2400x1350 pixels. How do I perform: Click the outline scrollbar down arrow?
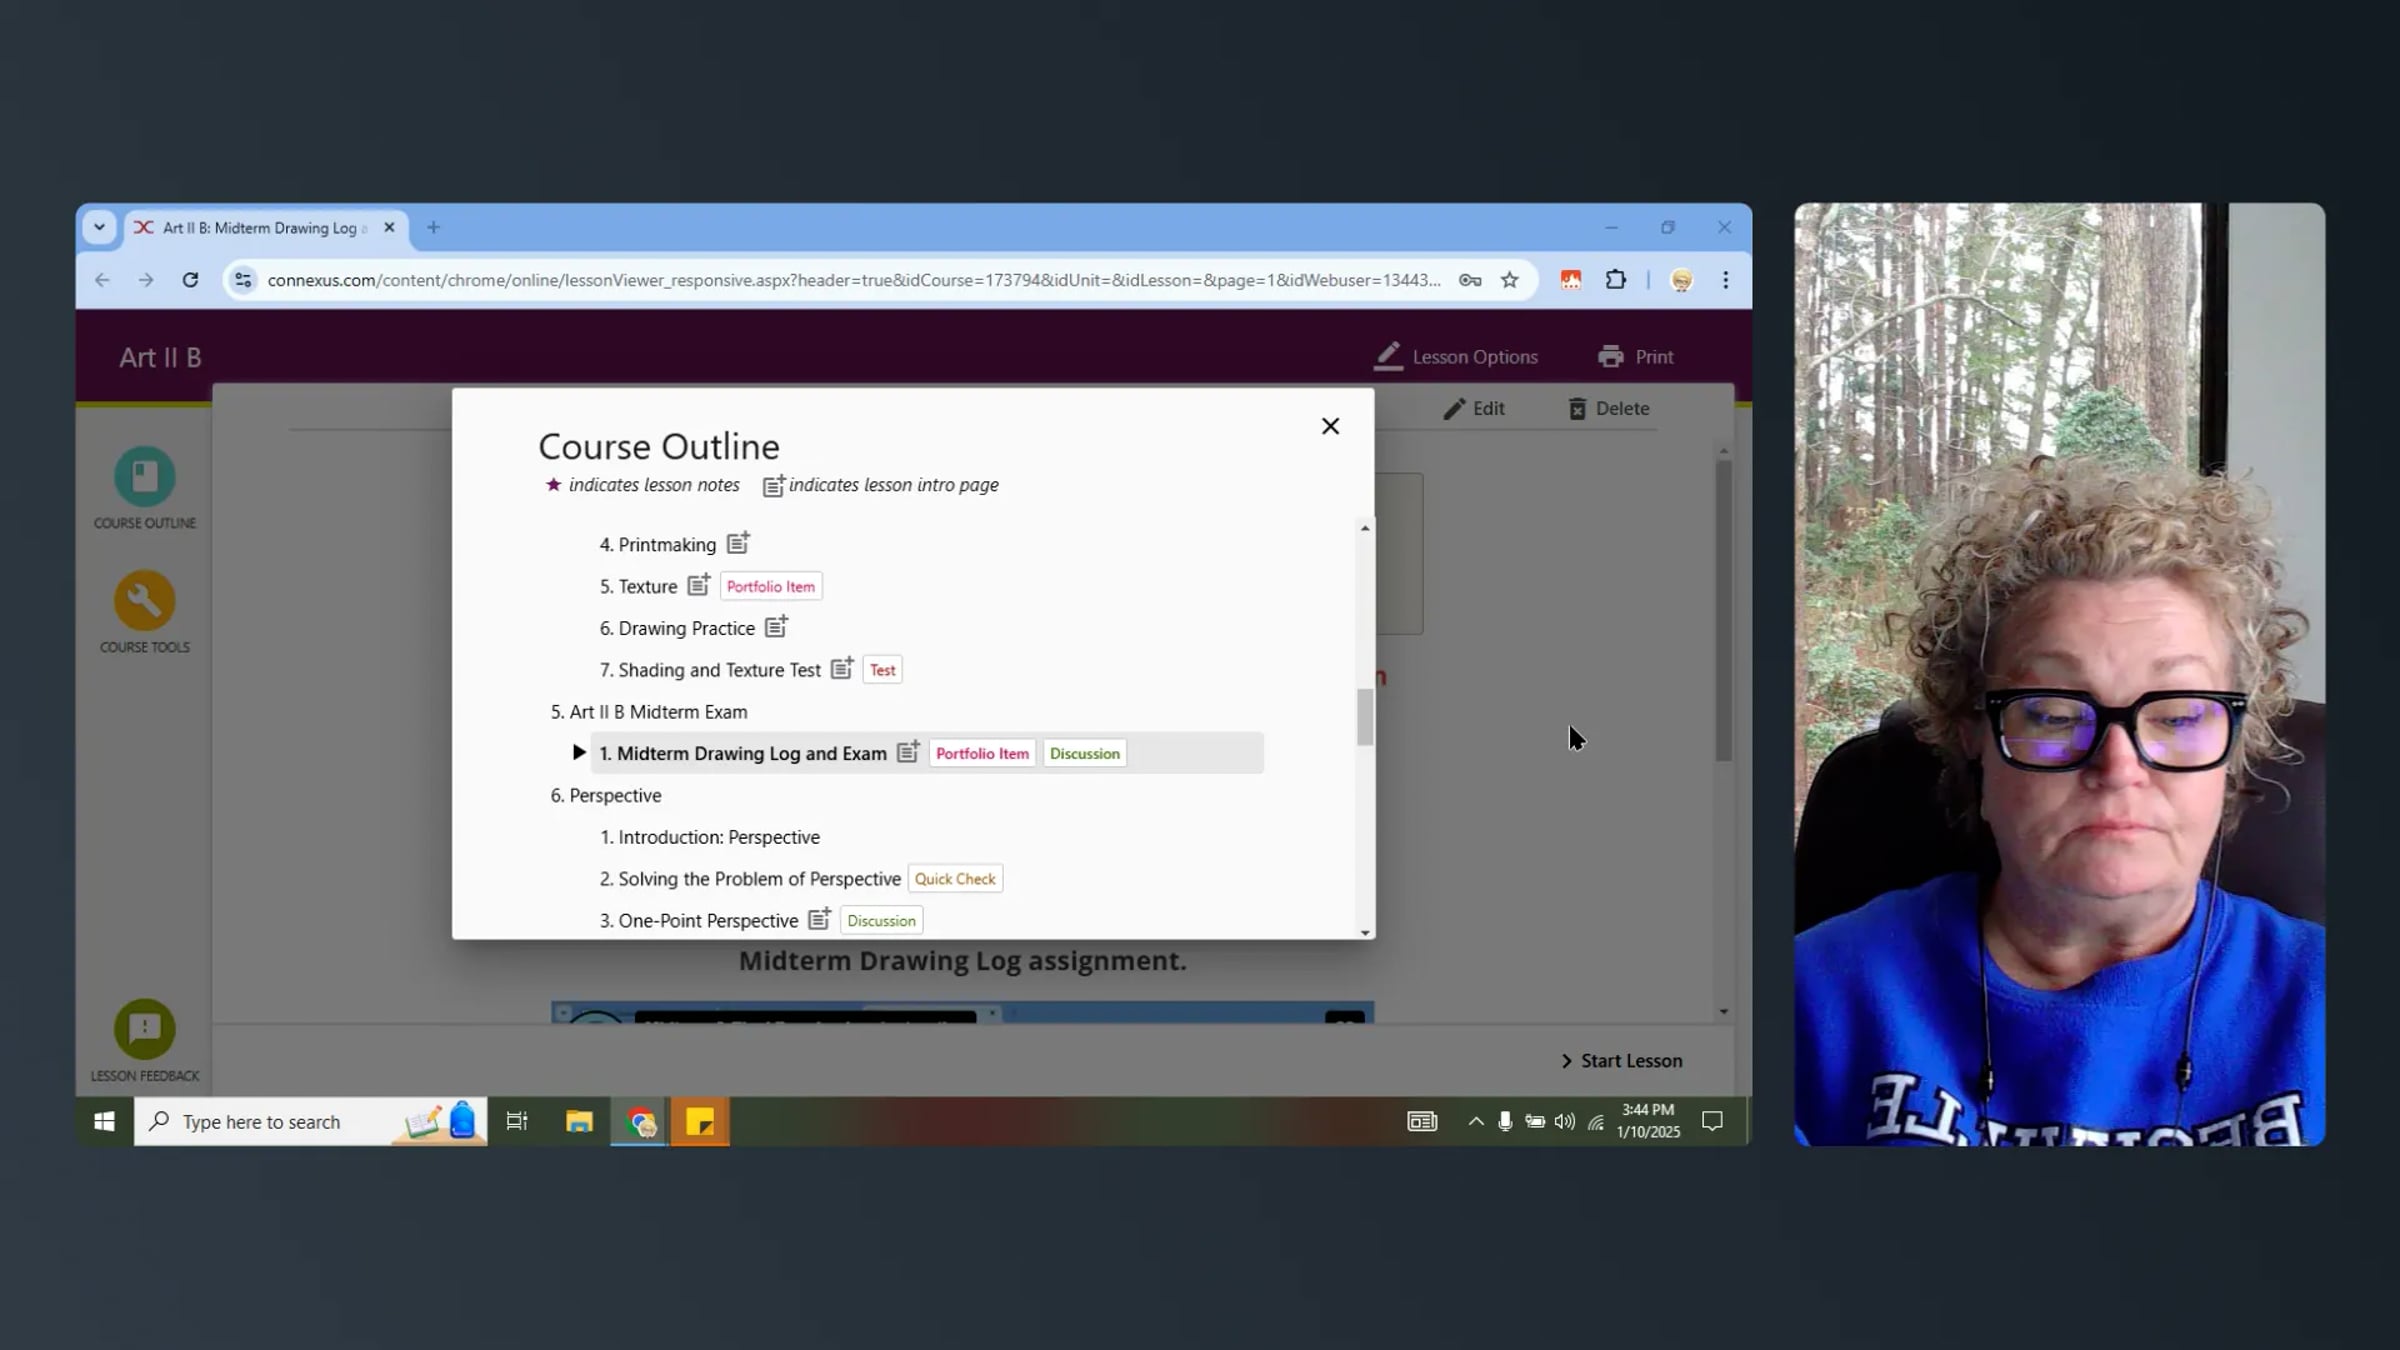coord(1365,932)
